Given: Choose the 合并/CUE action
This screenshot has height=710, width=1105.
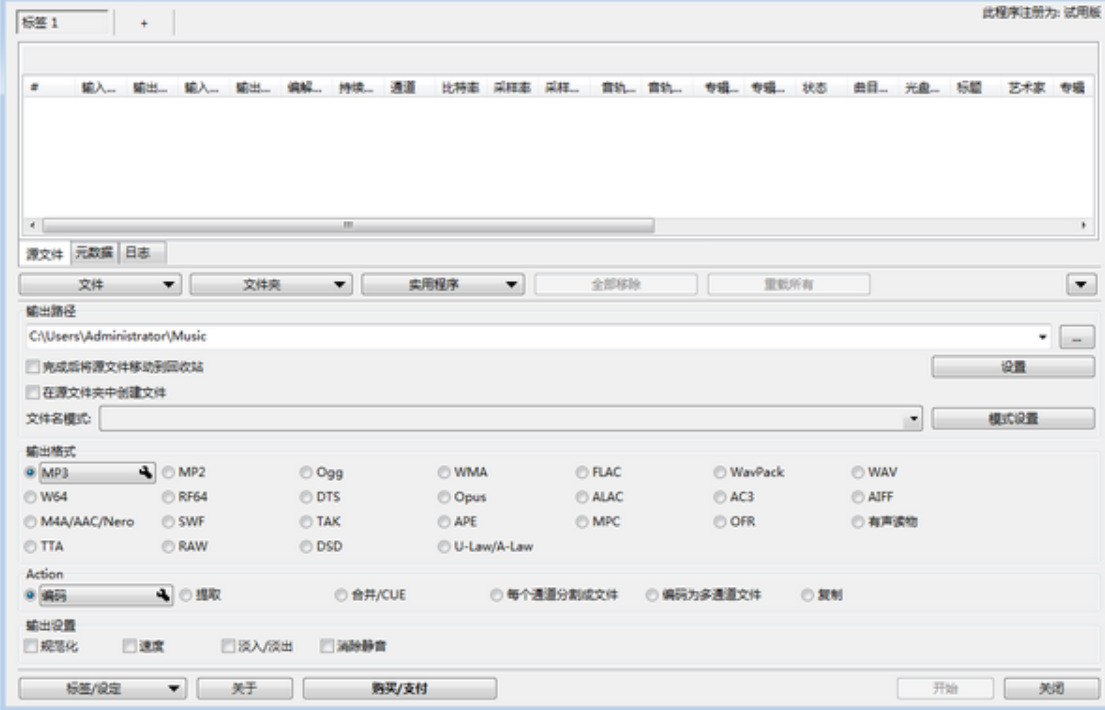Looking at the screenshot, I should pos(341,595).
